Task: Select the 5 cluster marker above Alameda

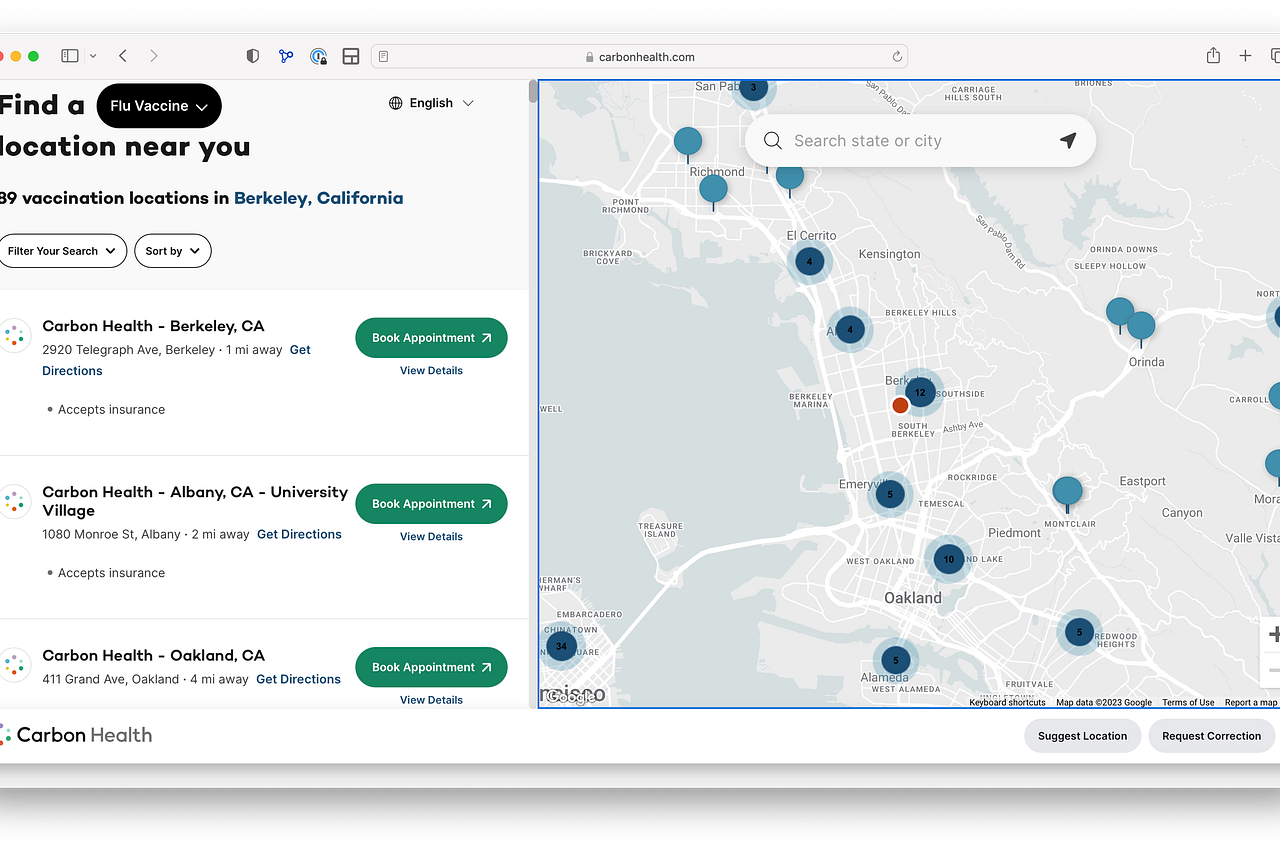Action: coord(896,660)
